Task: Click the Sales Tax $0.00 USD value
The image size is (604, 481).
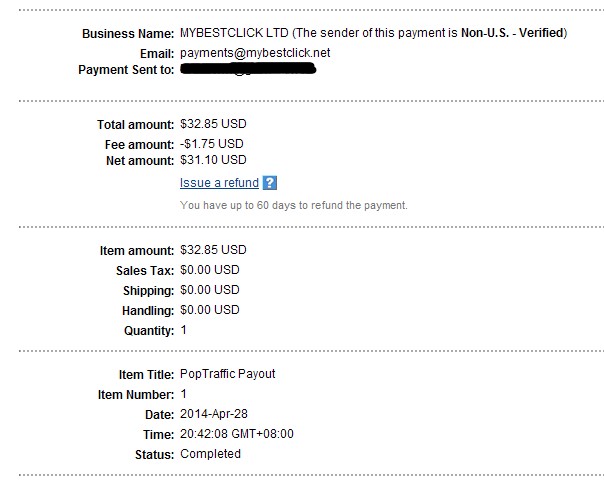Action: [x=210, y=270]
